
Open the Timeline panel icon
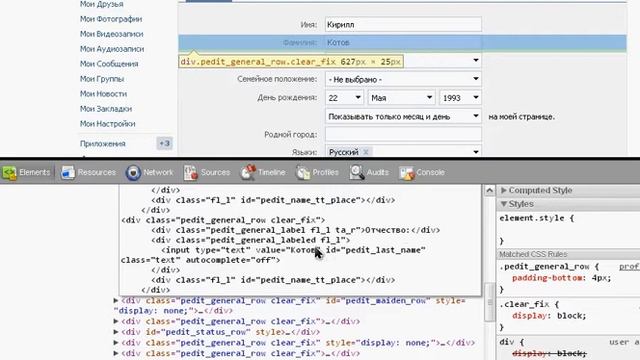(x=248, y=172)
